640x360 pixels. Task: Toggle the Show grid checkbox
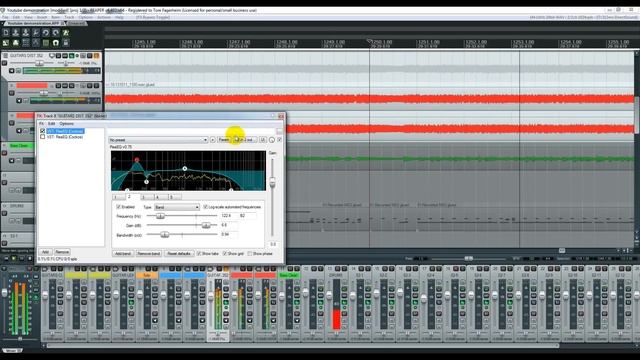[x=224, y=253]
